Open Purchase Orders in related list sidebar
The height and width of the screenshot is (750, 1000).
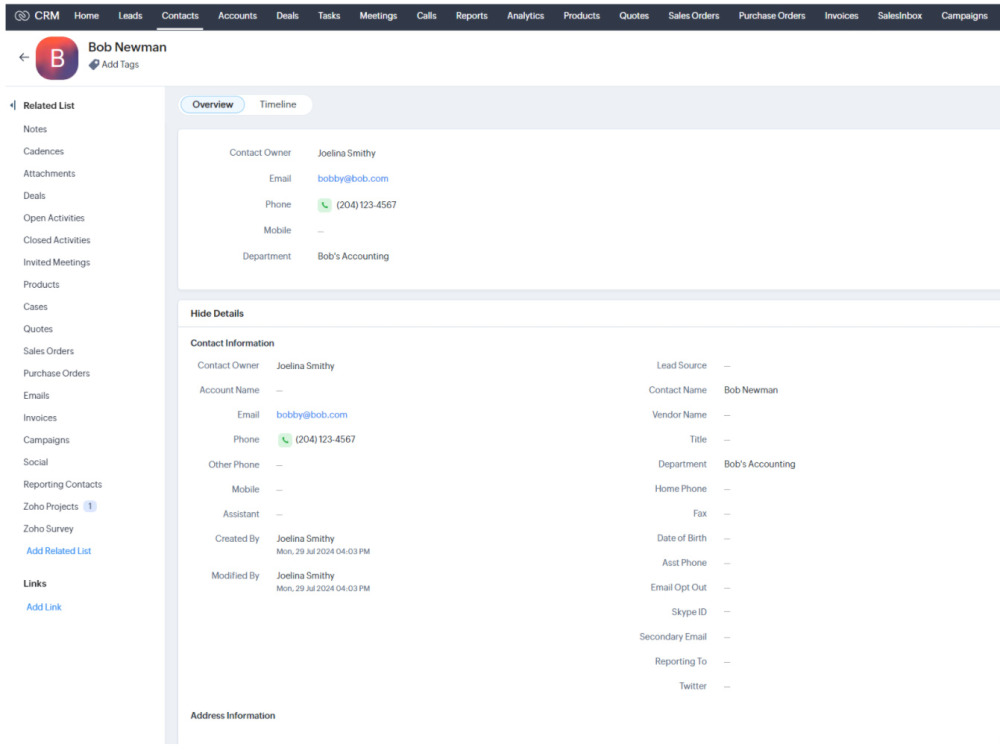coord(57,373)
